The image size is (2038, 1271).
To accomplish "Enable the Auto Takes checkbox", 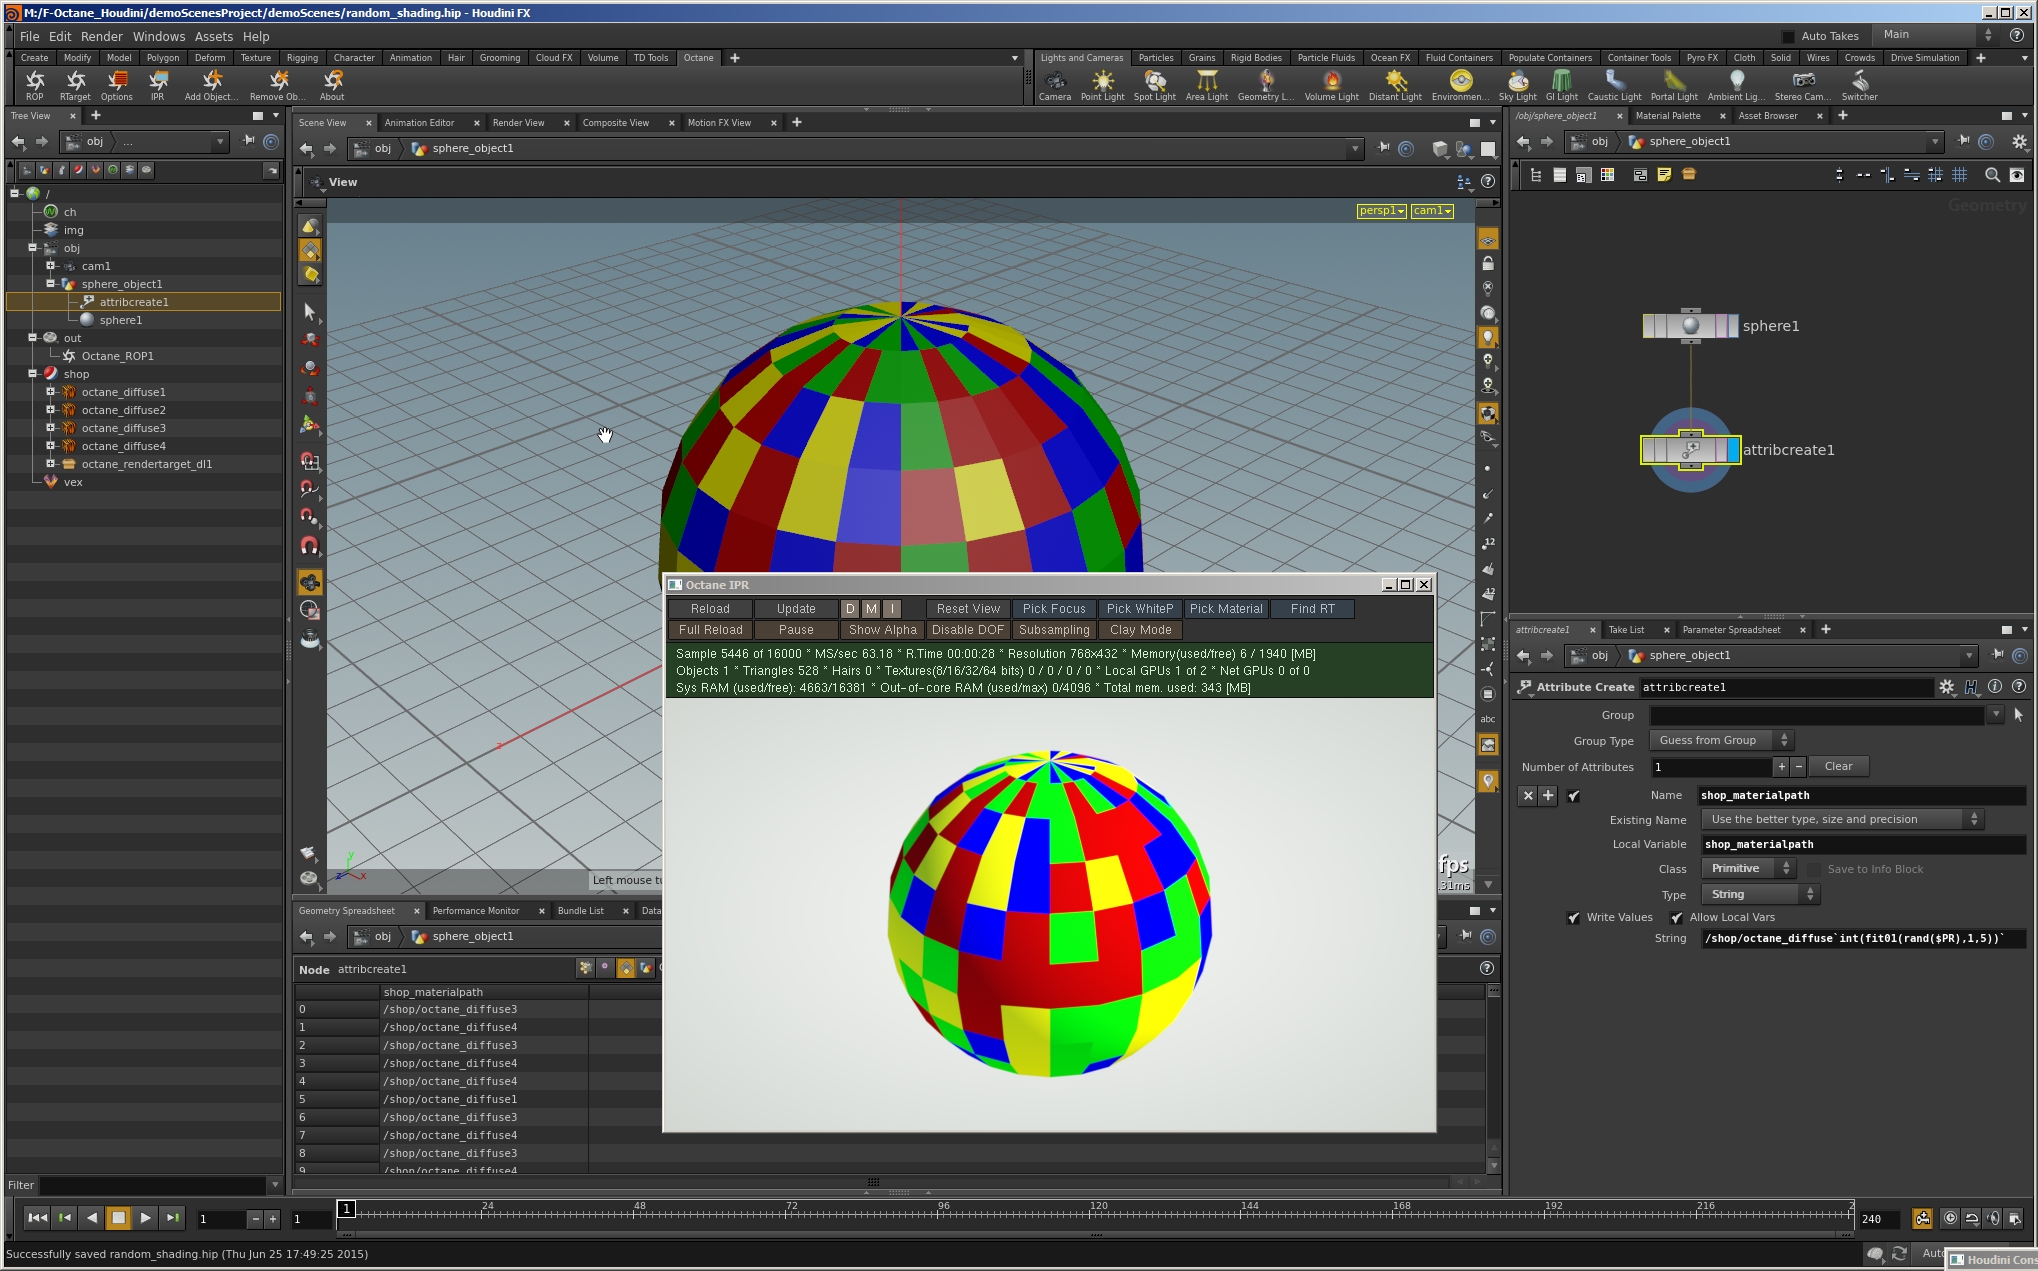I will click(1788, 36).
